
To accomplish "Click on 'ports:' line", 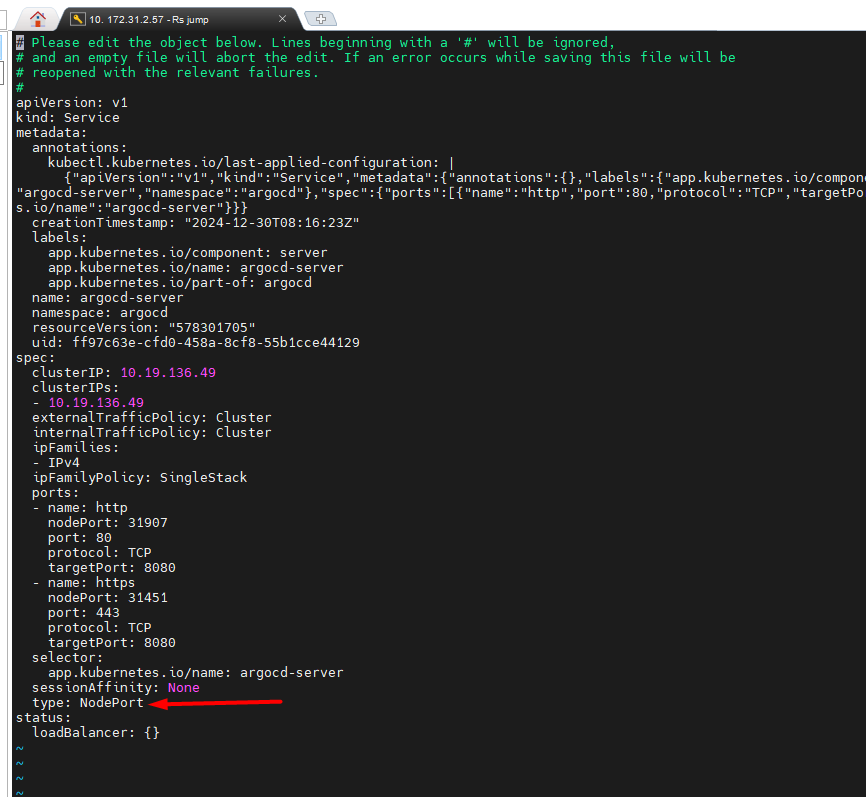I will click(55, 493).
